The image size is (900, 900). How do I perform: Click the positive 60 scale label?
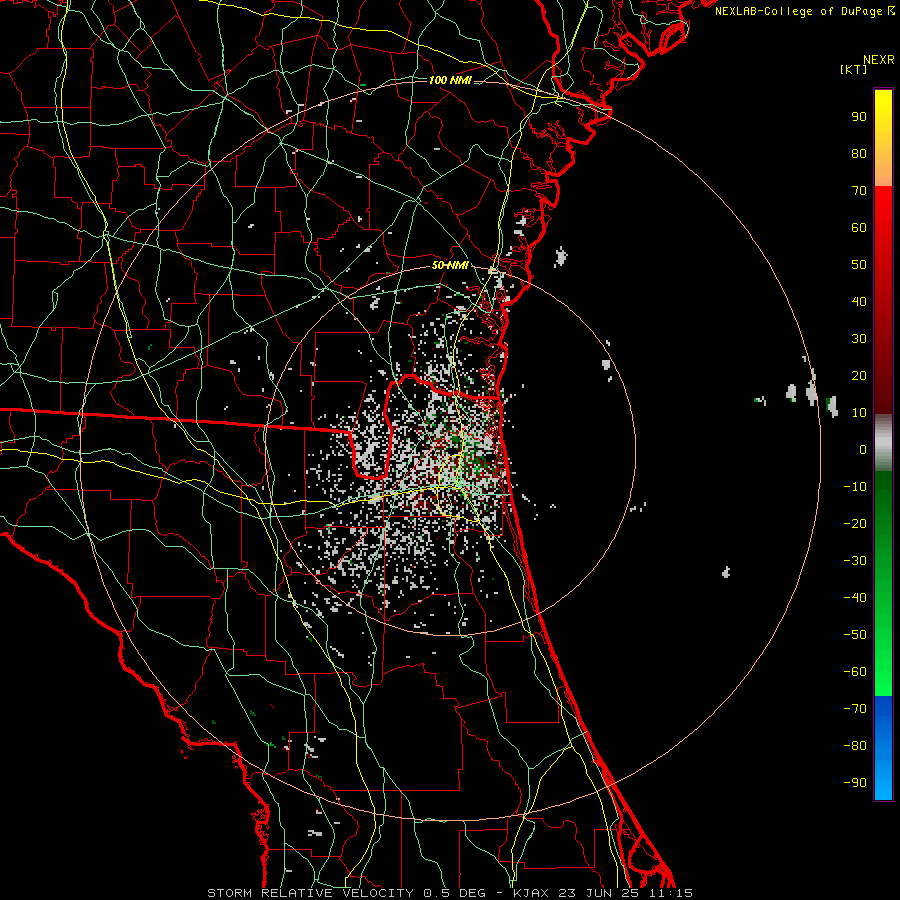coord(859,228)
